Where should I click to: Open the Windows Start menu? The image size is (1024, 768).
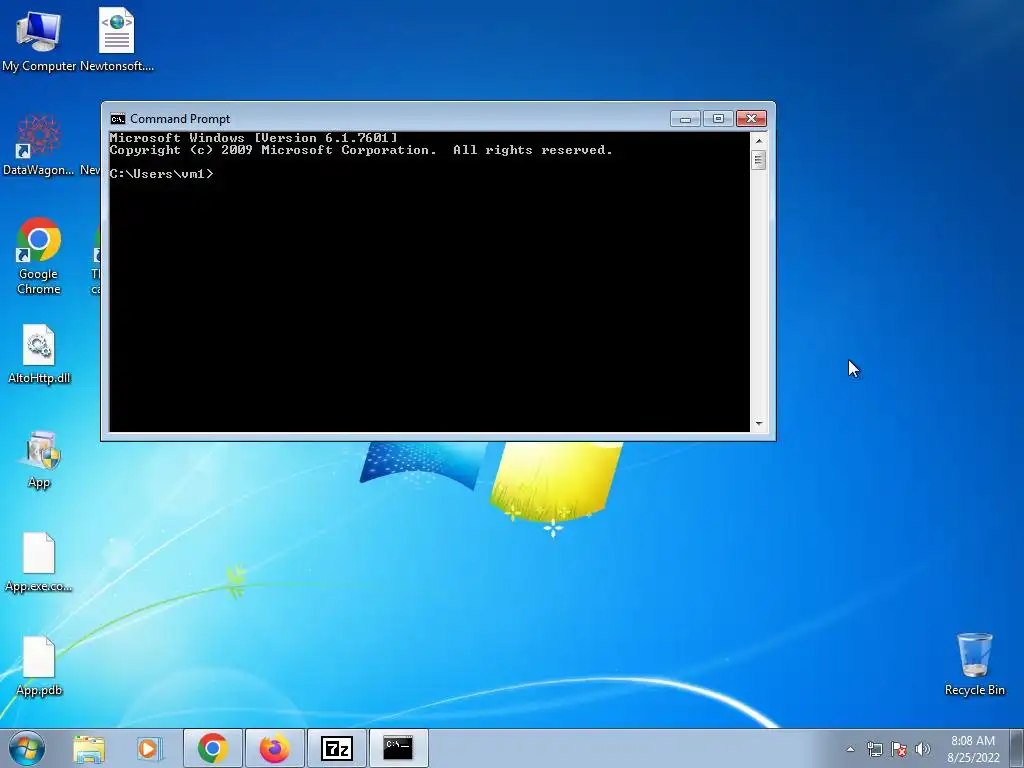(x=27, y=748)
